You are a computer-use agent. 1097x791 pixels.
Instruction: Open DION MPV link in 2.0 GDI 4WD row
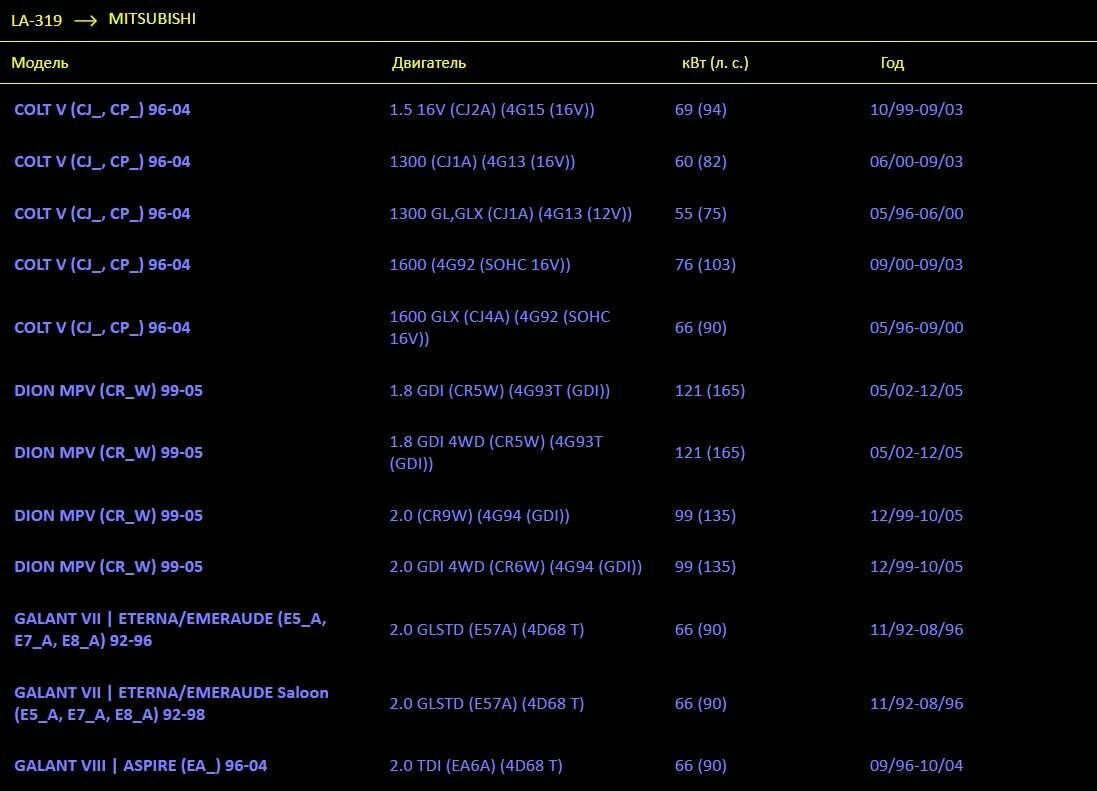pos(108,566)
